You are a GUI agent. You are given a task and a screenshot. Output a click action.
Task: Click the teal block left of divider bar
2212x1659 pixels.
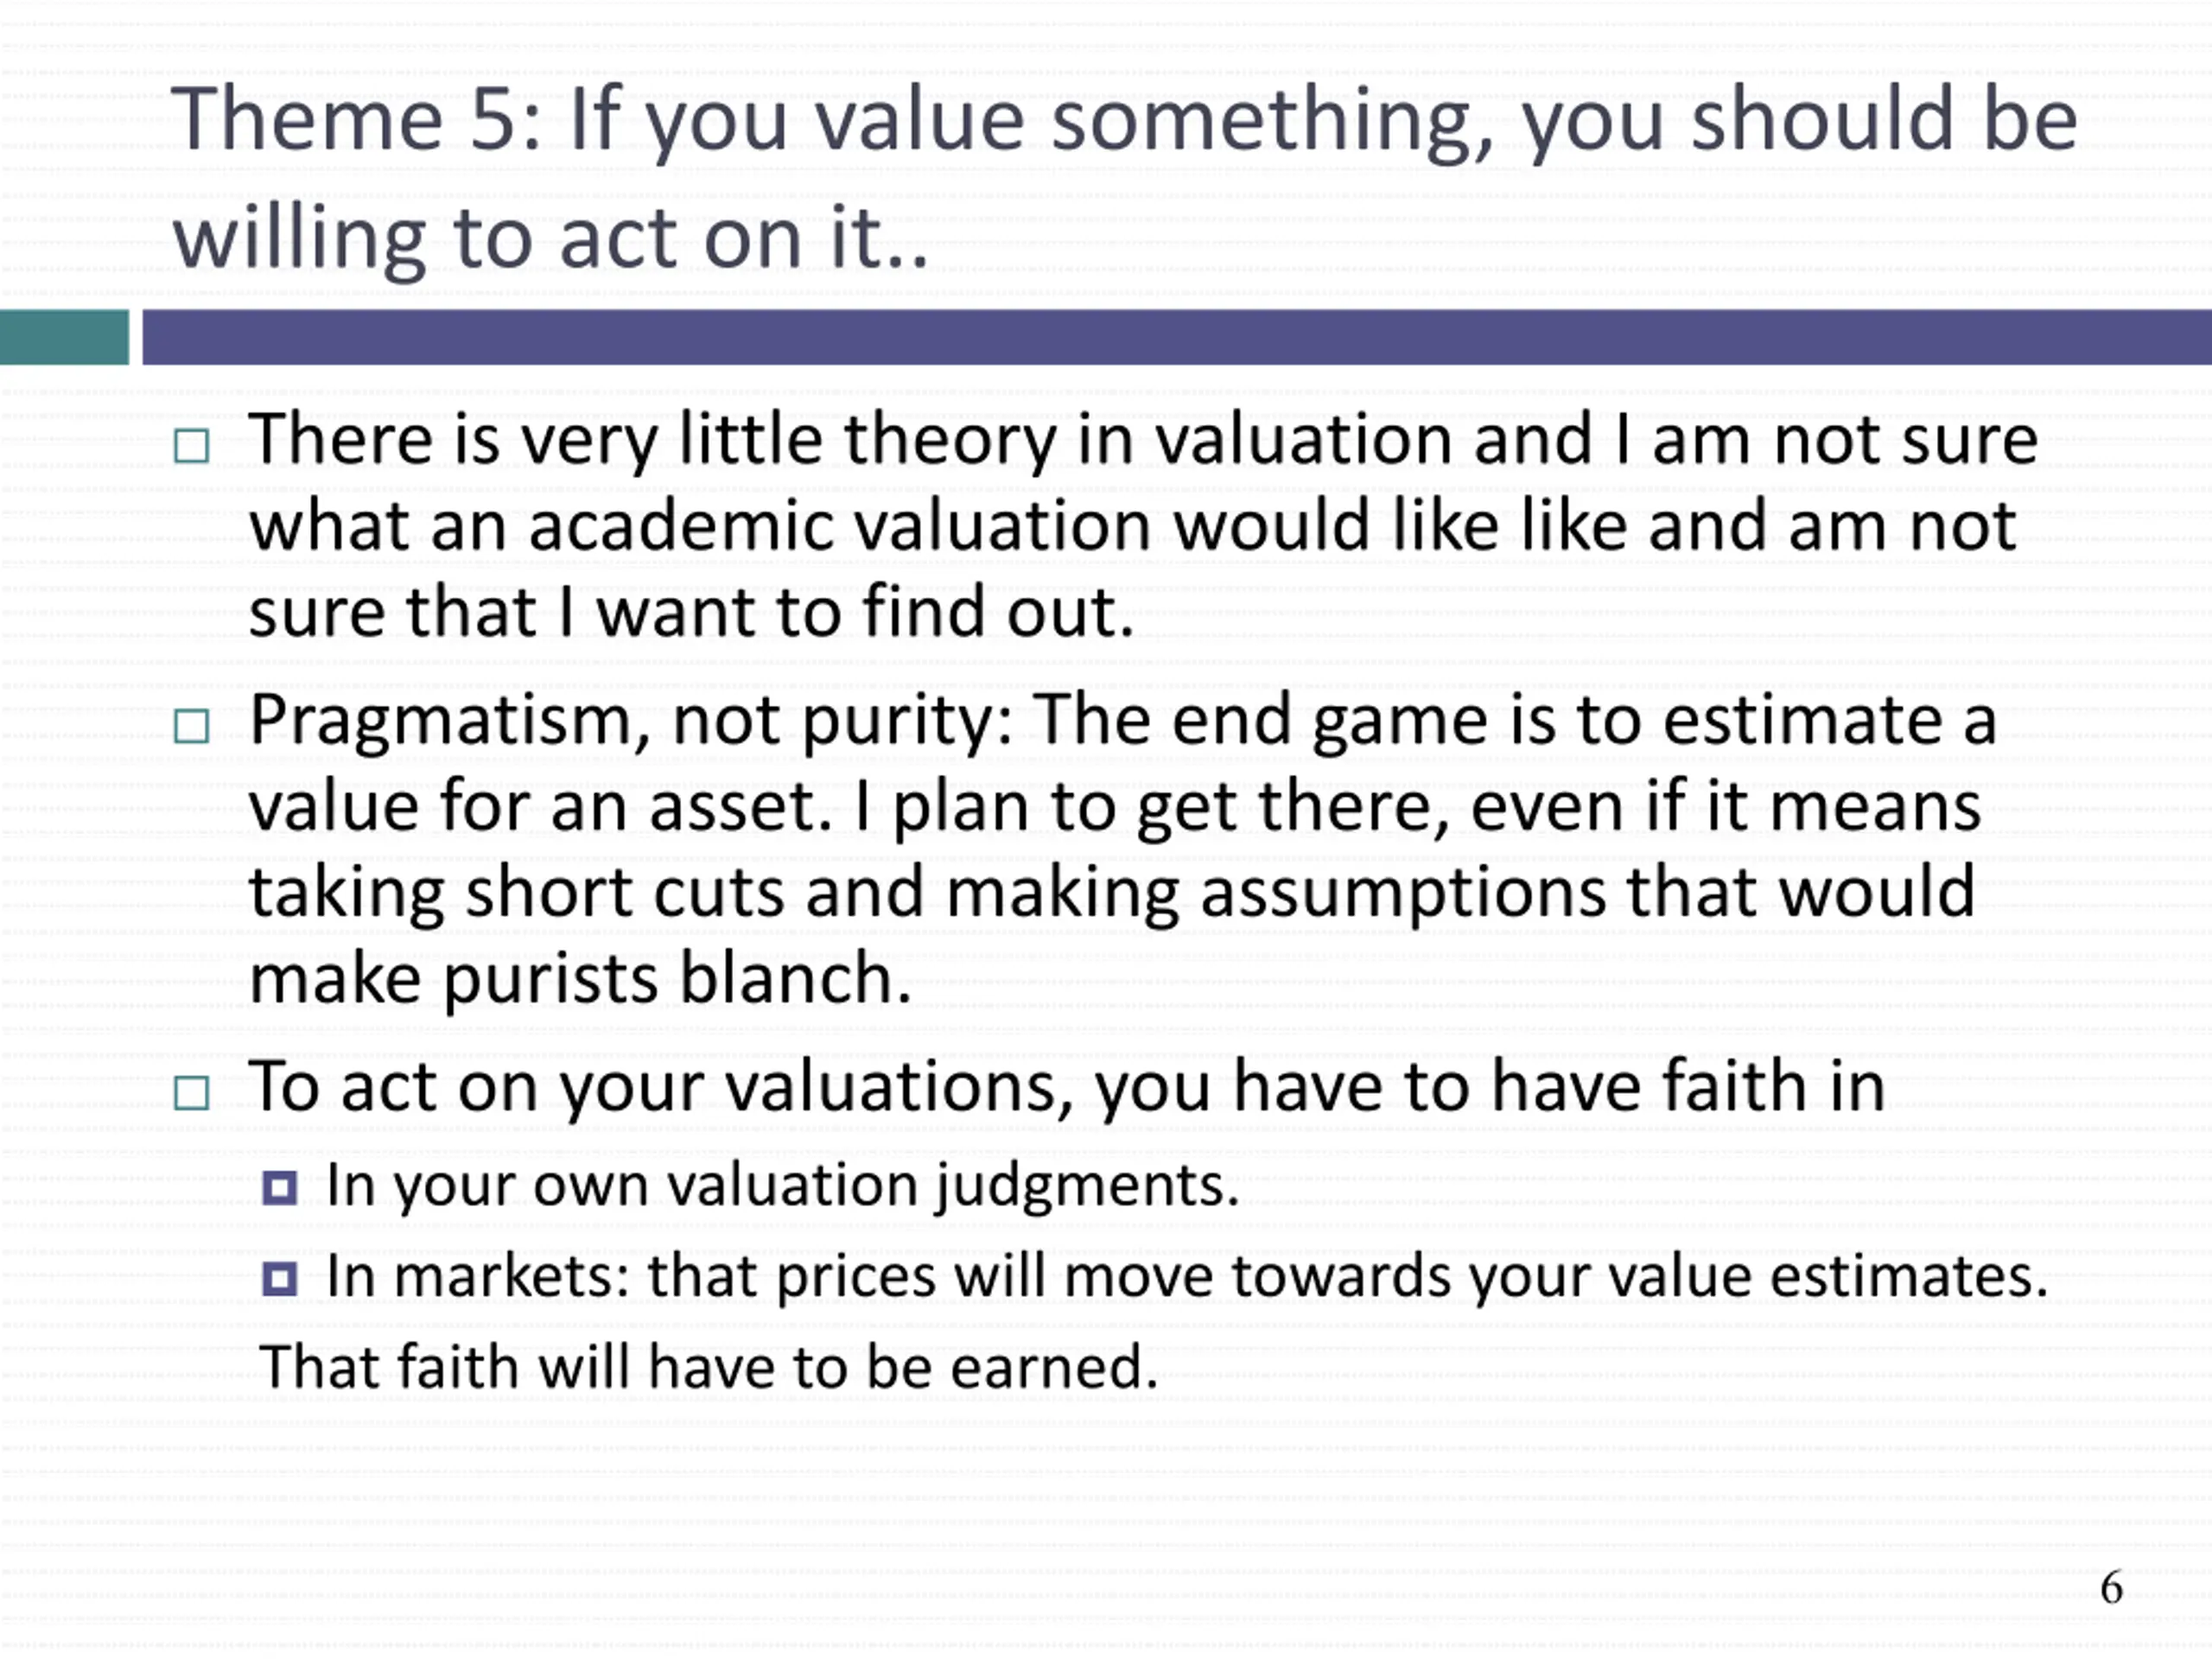[64, 337]
